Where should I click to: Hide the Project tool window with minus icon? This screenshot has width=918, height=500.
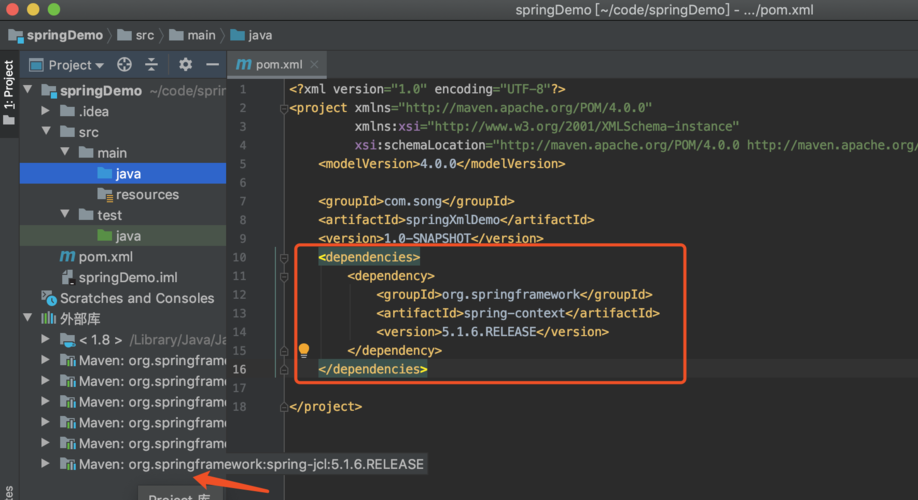212,64
